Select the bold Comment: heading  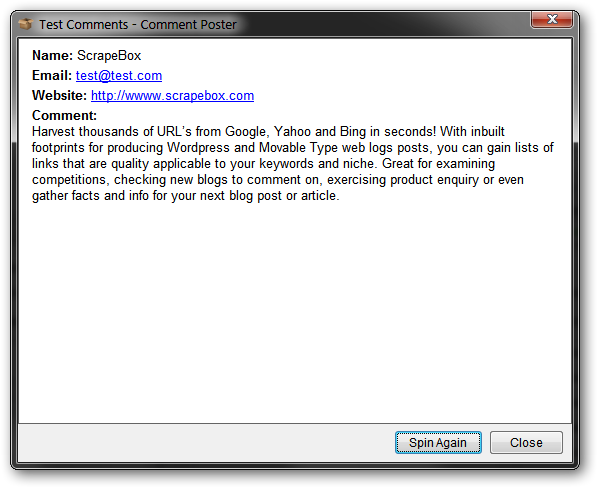pyautogui.click(x=64, y=115)
